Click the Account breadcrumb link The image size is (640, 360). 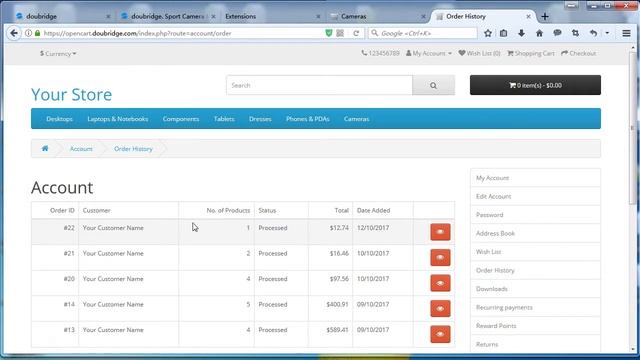81,149
